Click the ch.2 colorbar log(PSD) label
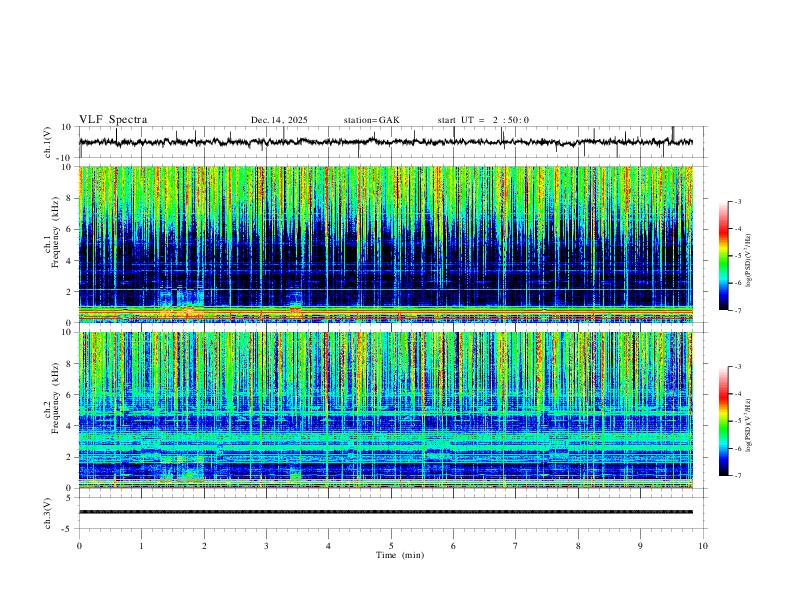Viewport: 792px width, 612px height. [749, 425]
